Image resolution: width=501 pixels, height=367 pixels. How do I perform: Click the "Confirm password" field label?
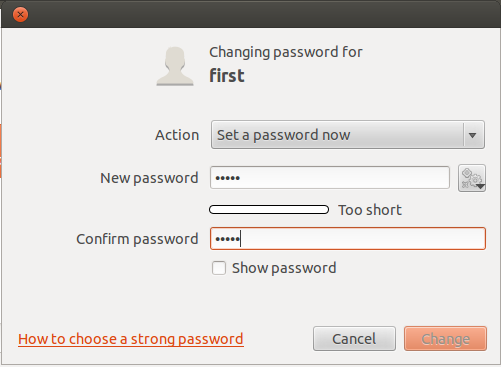coord(137,239)
